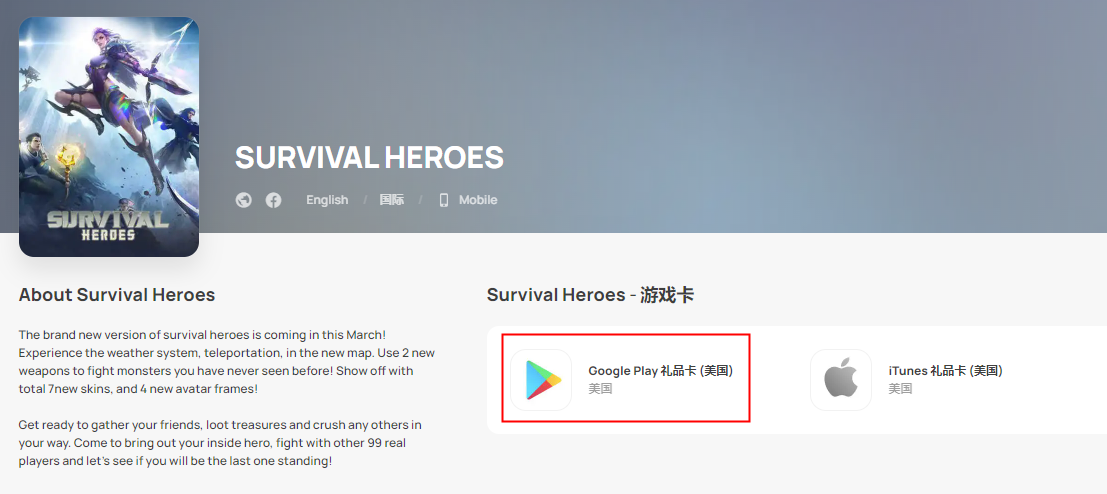This screenshot has width=1107, height=494.
Task: Click the globe website icon
Action: [244, 200]
